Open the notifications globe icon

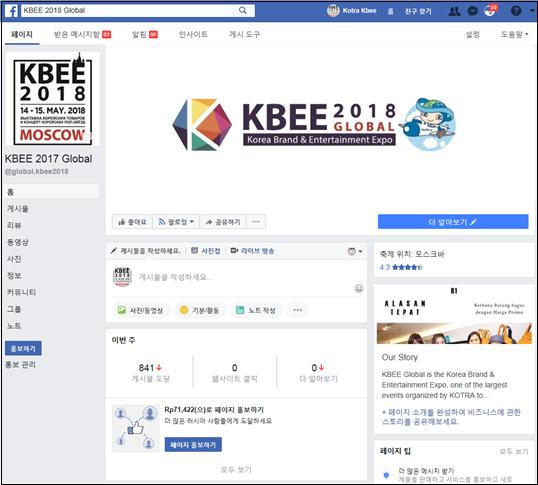click(489, 11)
